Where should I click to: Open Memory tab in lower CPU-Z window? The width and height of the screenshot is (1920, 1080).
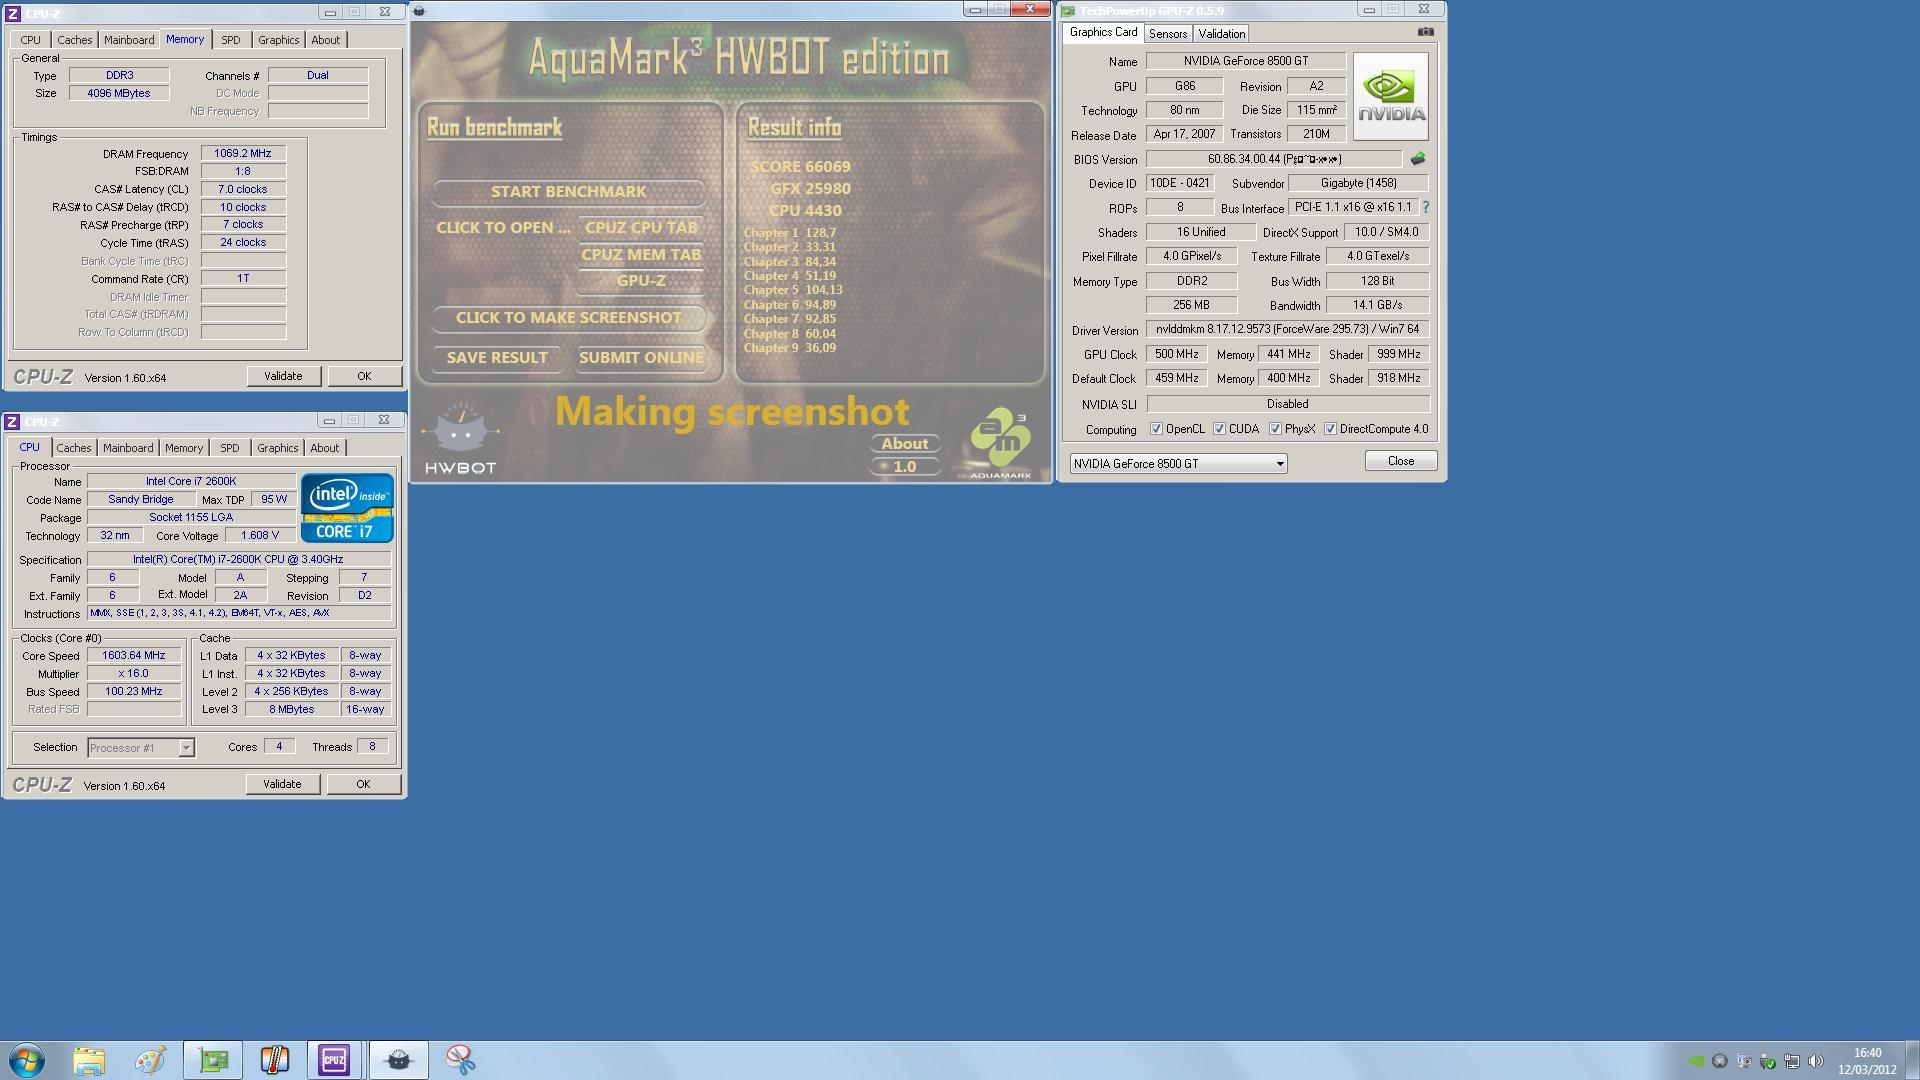[x=183, y=448]
